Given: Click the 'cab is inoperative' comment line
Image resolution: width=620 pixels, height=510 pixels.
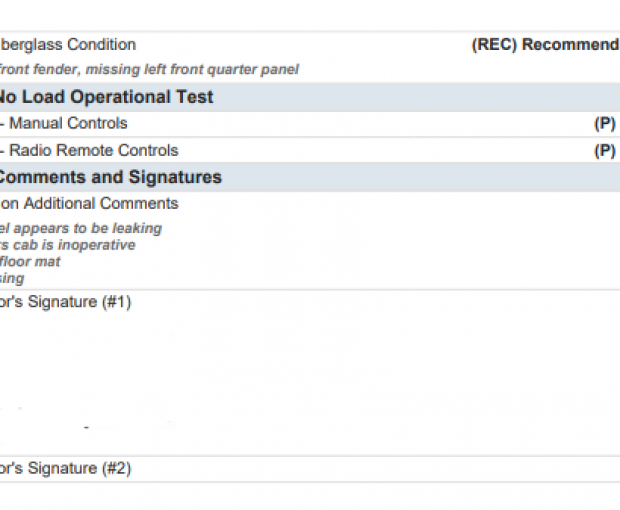Looking at the screenshot, I should coord(68,245).
